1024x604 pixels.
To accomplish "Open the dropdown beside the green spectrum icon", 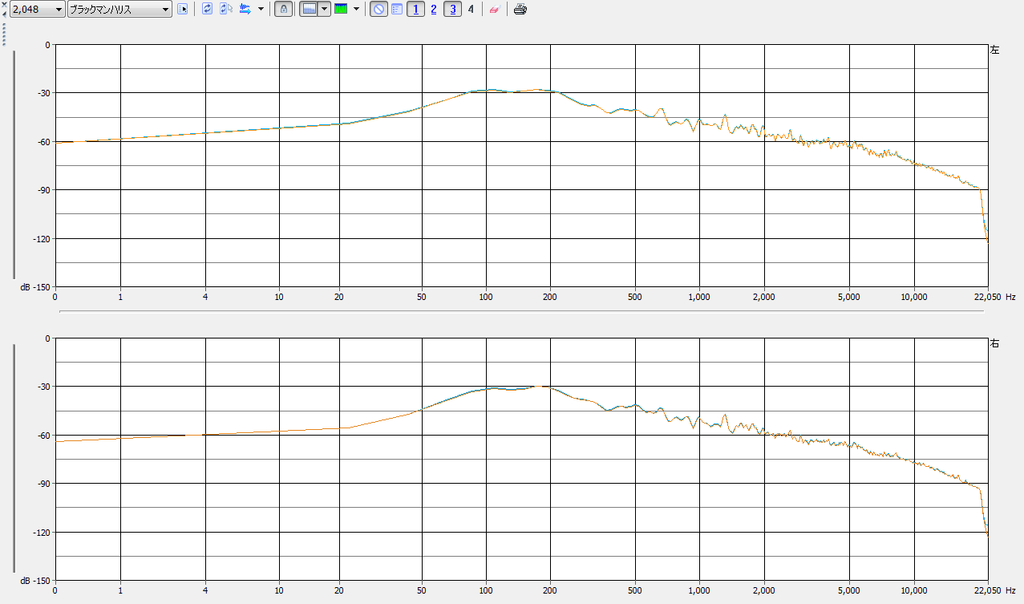I will 356,9.
